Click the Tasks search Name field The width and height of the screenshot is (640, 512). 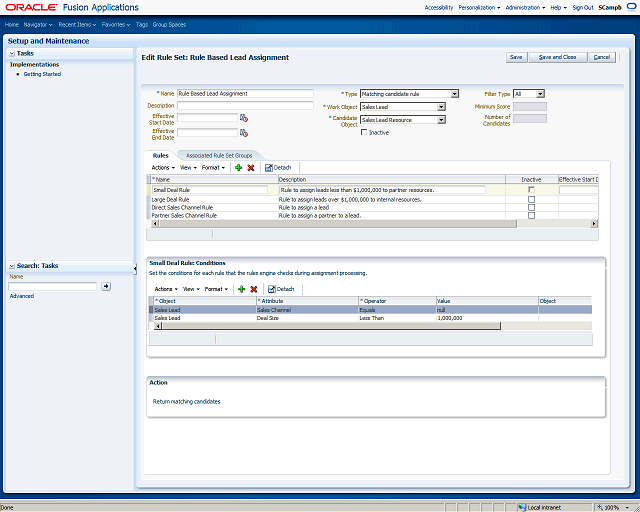(53, 286)
